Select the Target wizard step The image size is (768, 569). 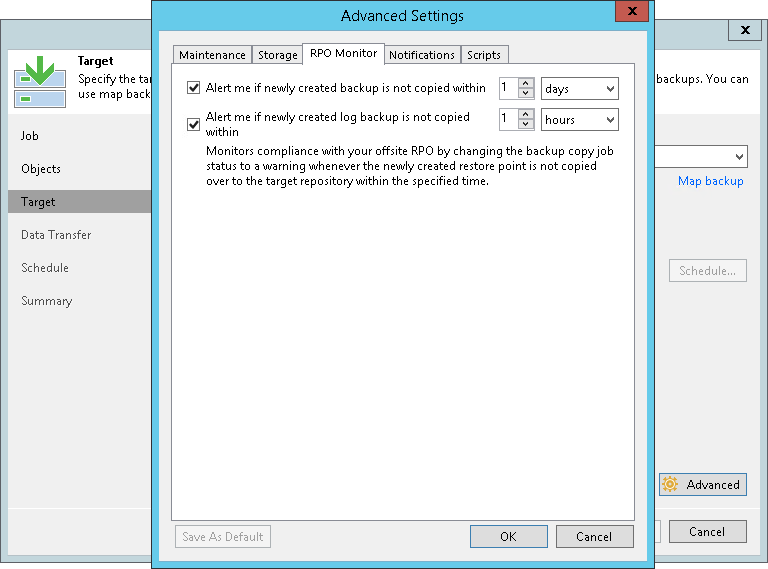pos(80,202)
